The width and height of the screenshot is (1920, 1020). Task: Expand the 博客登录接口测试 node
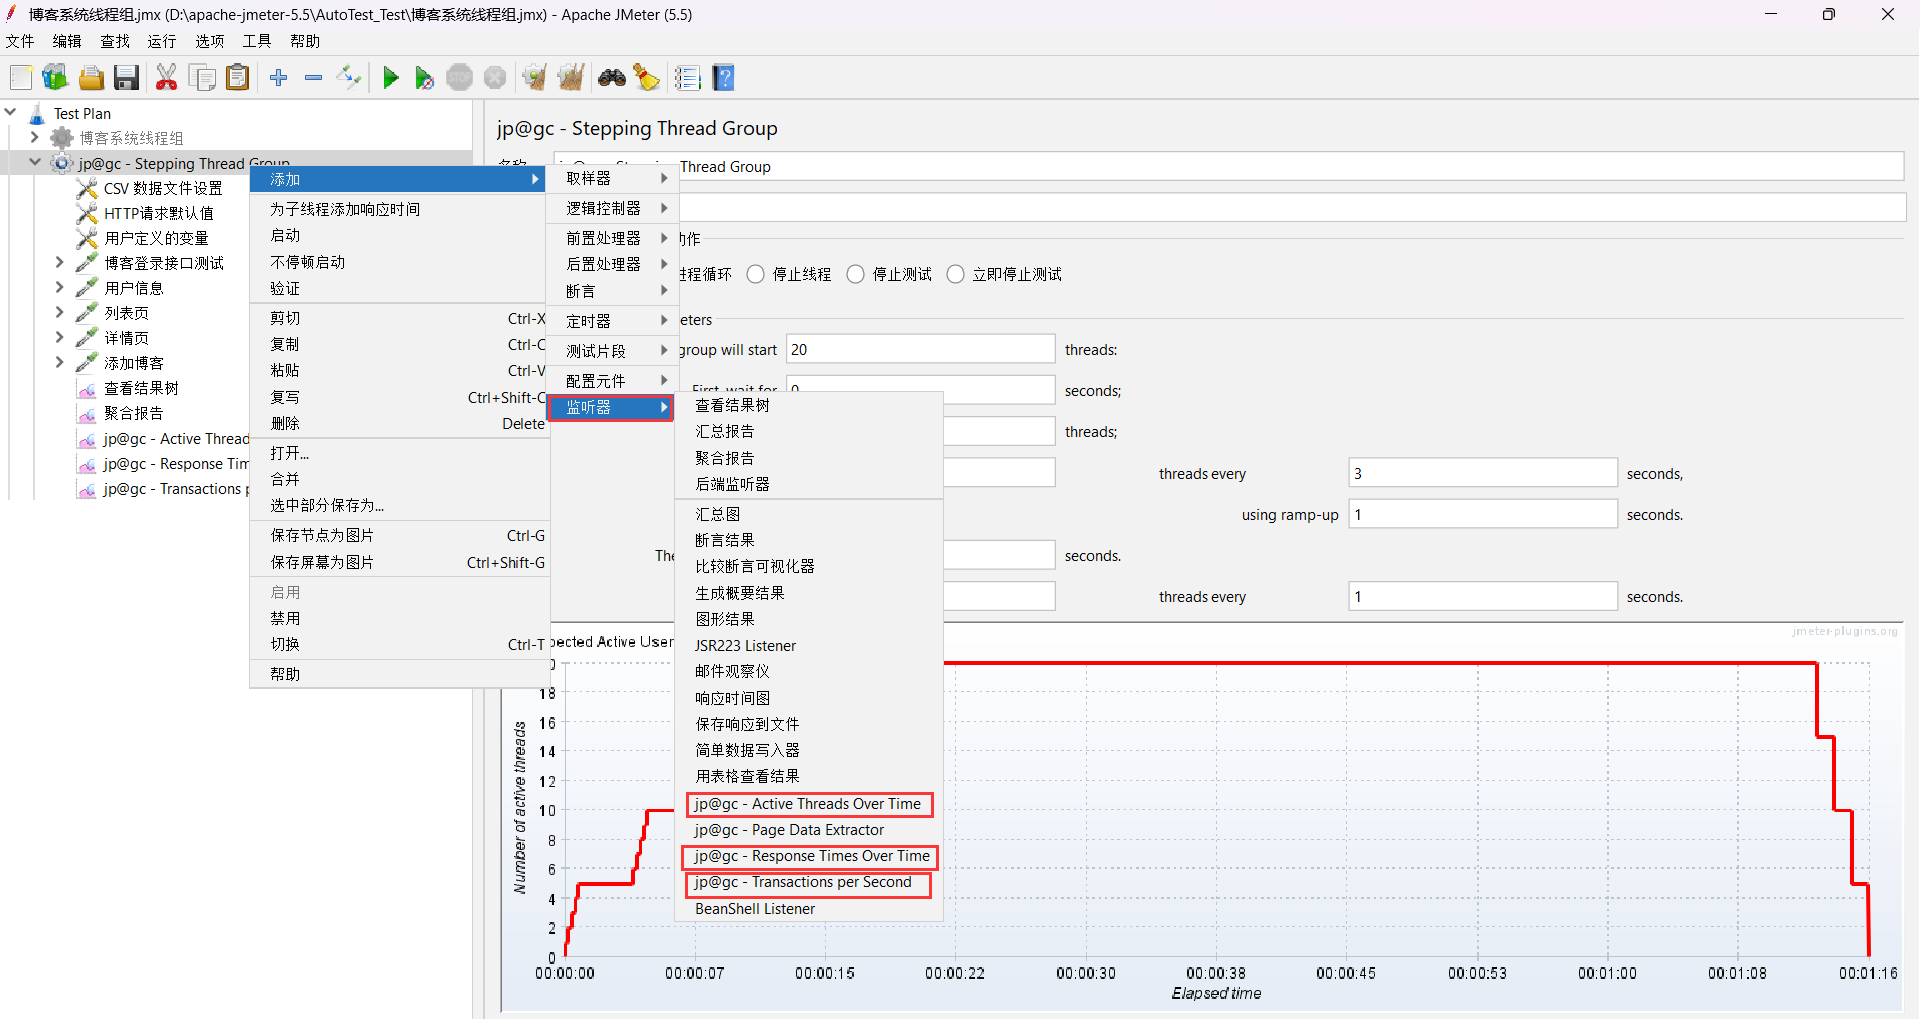(59, 262)
